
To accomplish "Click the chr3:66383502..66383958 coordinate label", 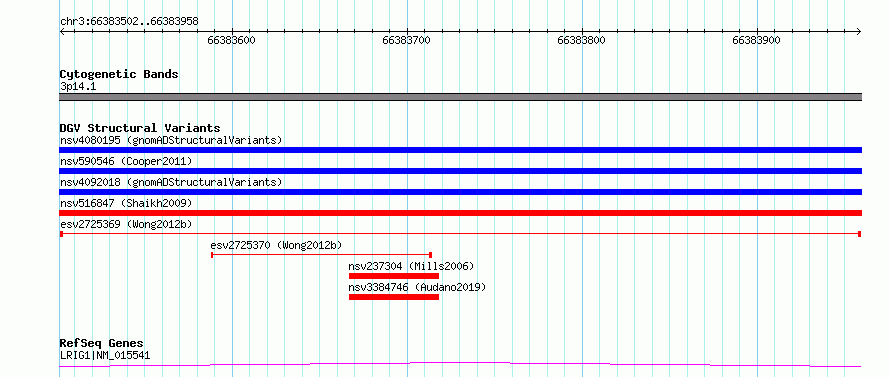I will pyautogui.click(x=129, y=22).
